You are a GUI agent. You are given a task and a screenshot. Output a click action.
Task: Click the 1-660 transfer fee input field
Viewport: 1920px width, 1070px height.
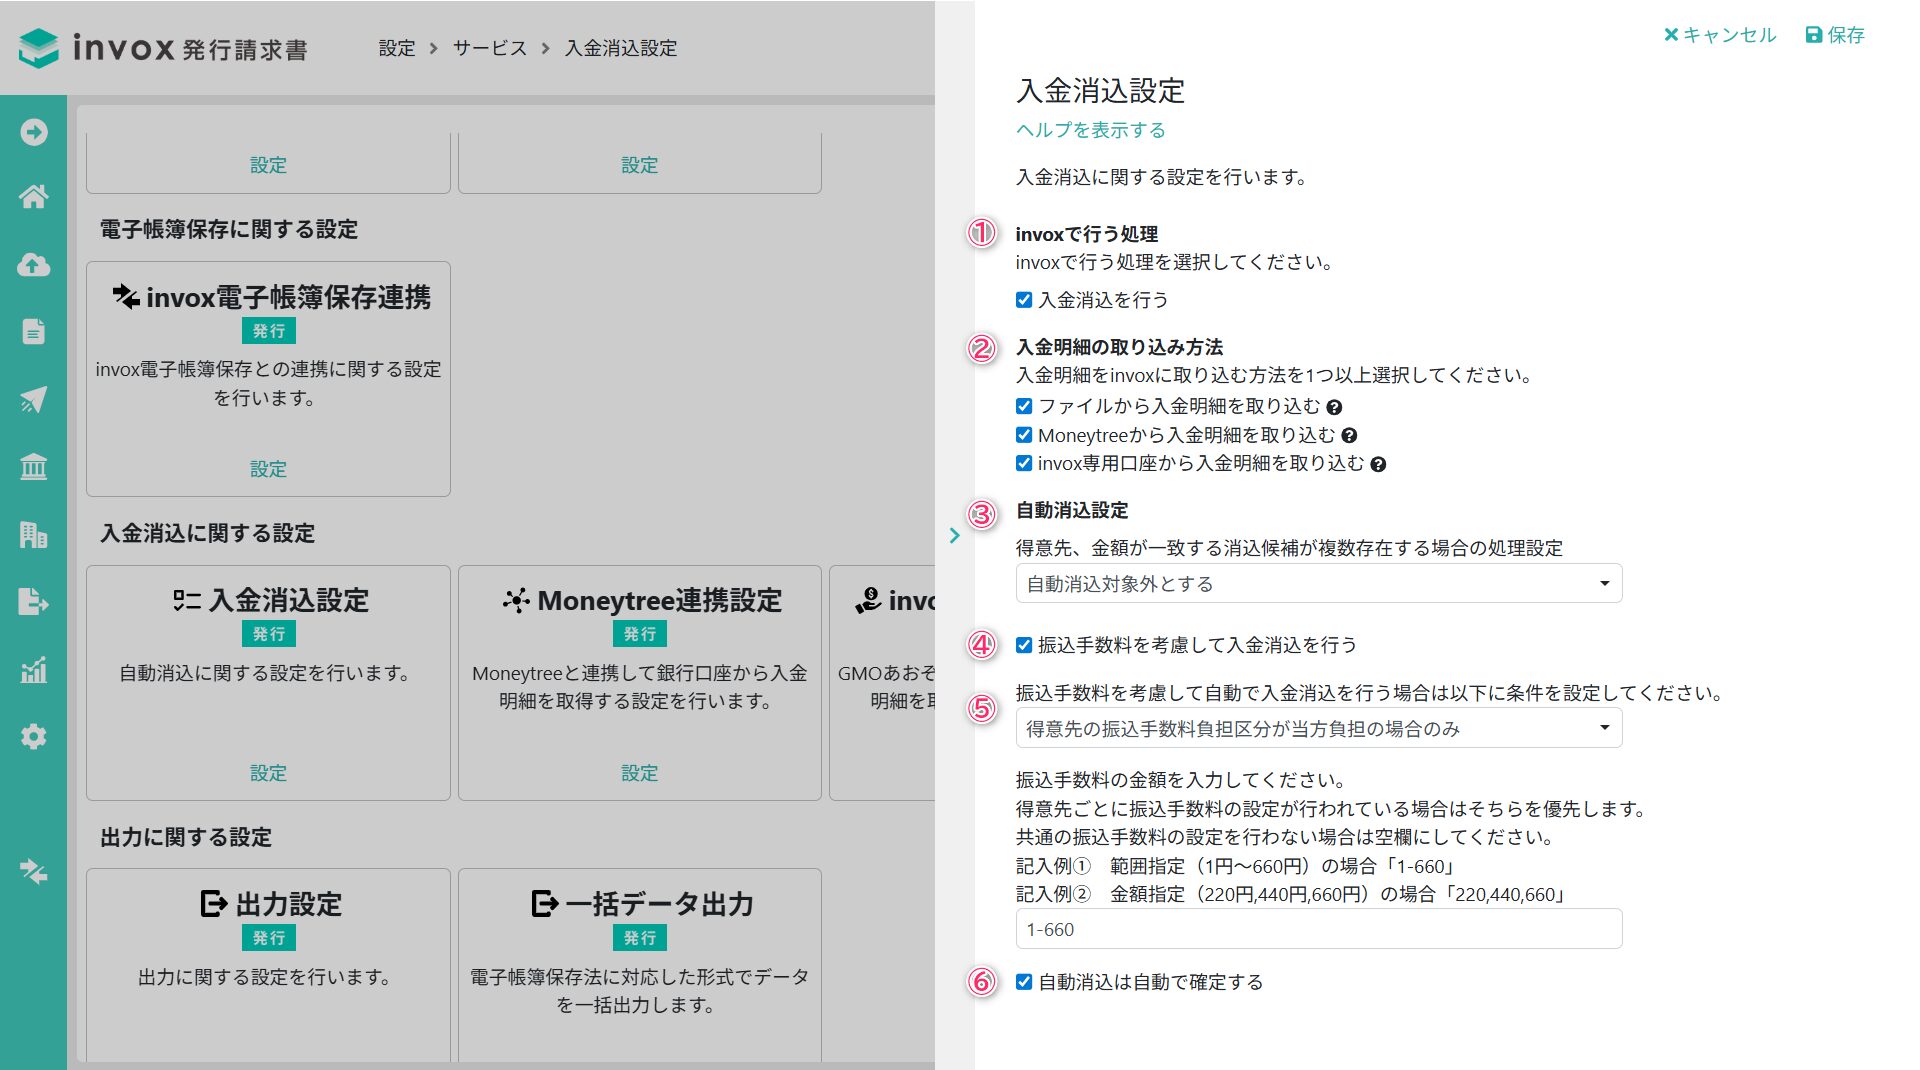1318,929
